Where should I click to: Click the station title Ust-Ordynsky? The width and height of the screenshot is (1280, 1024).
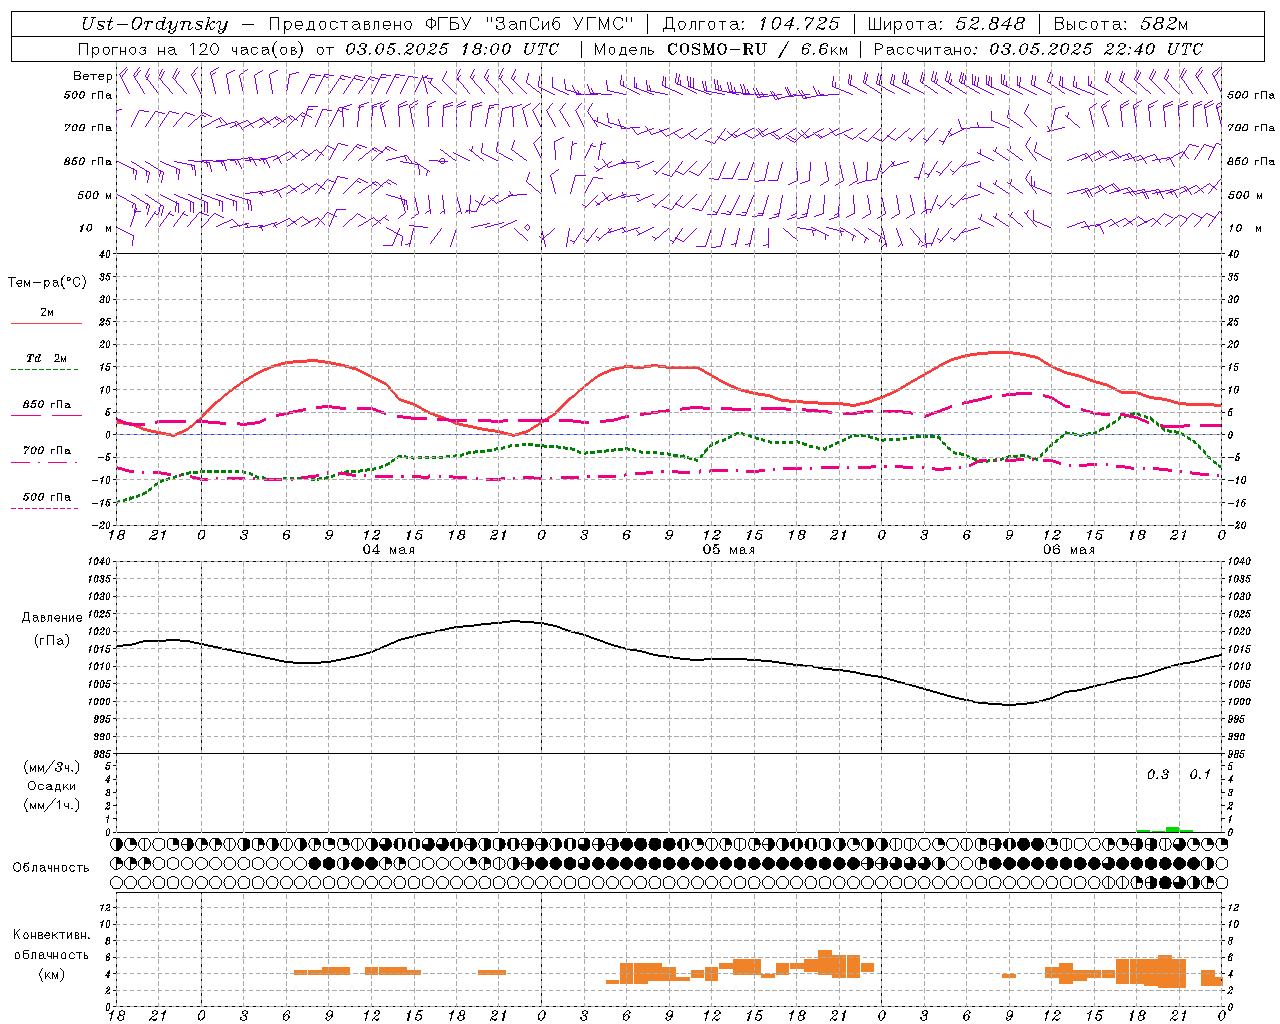pos(155,24)
